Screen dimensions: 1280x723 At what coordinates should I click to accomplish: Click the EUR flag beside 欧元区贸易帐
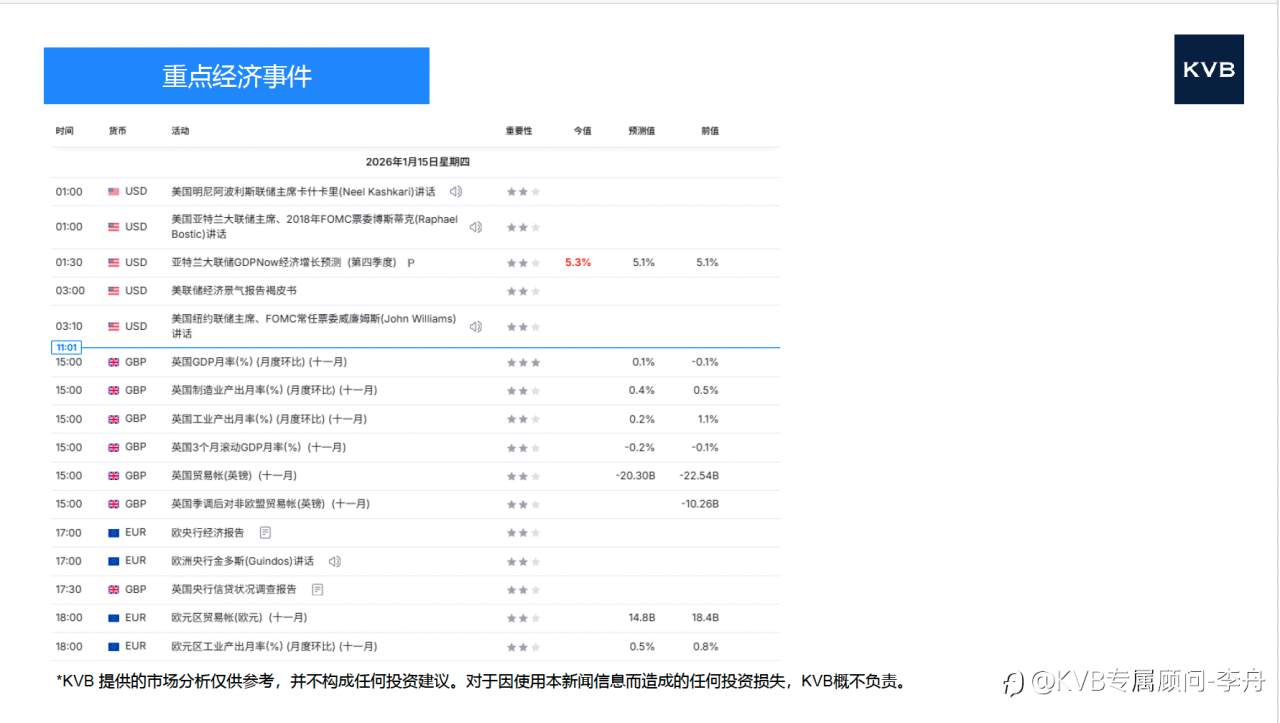click(113, 618)
